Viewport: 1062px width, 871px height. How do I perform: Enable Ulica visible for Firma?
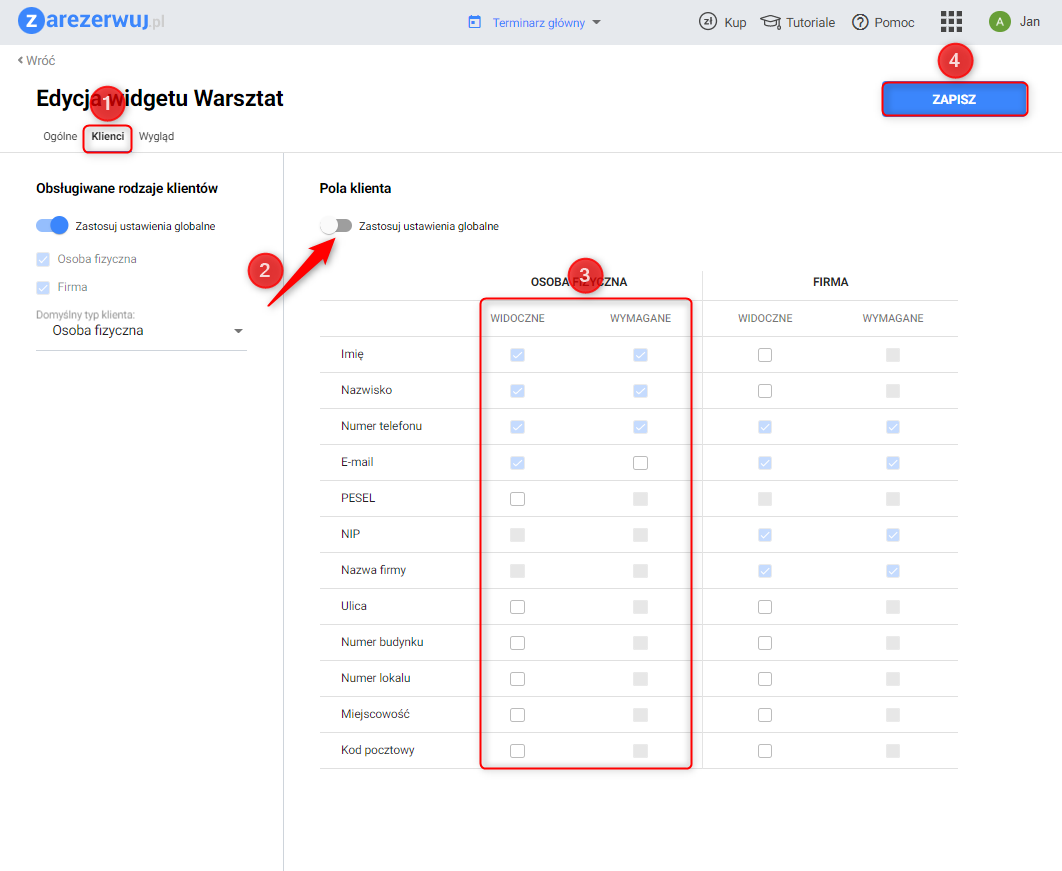pos(765,607)
